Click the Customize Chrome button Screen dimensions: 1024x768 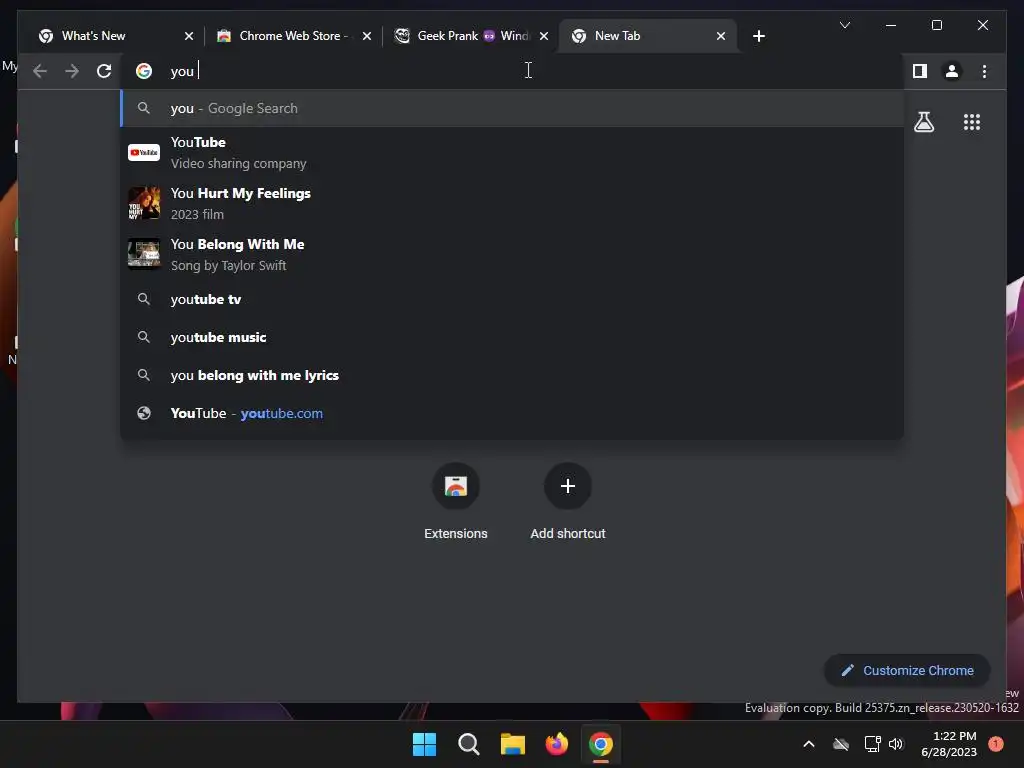coord(907,671)
